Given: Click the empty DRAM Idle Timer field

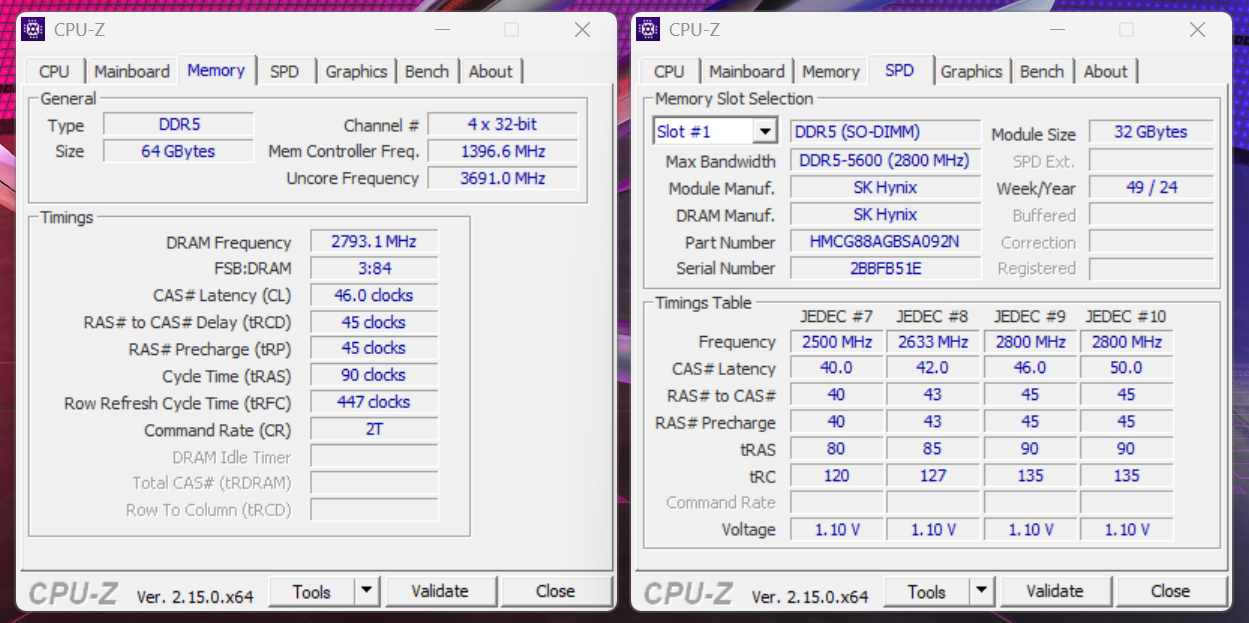Looking at the screenshot, I should (x=374, y=456).
